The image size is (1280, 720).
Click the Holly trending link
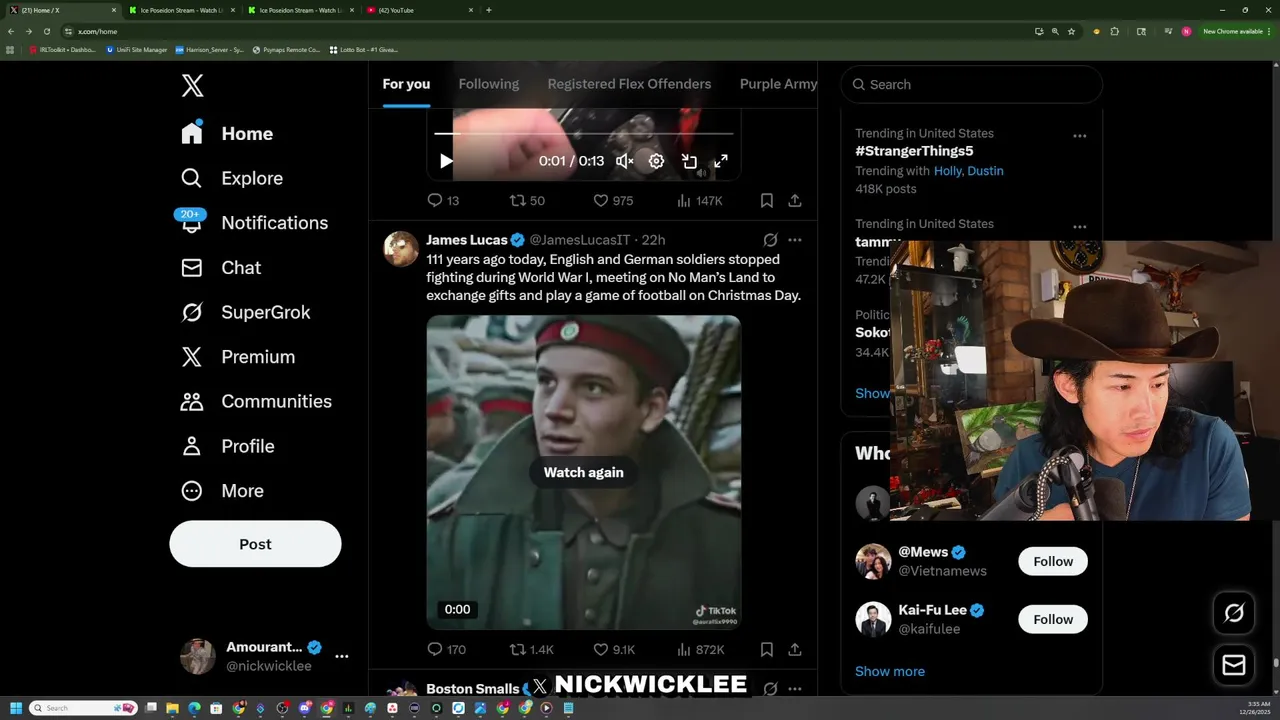click(948, 171)
